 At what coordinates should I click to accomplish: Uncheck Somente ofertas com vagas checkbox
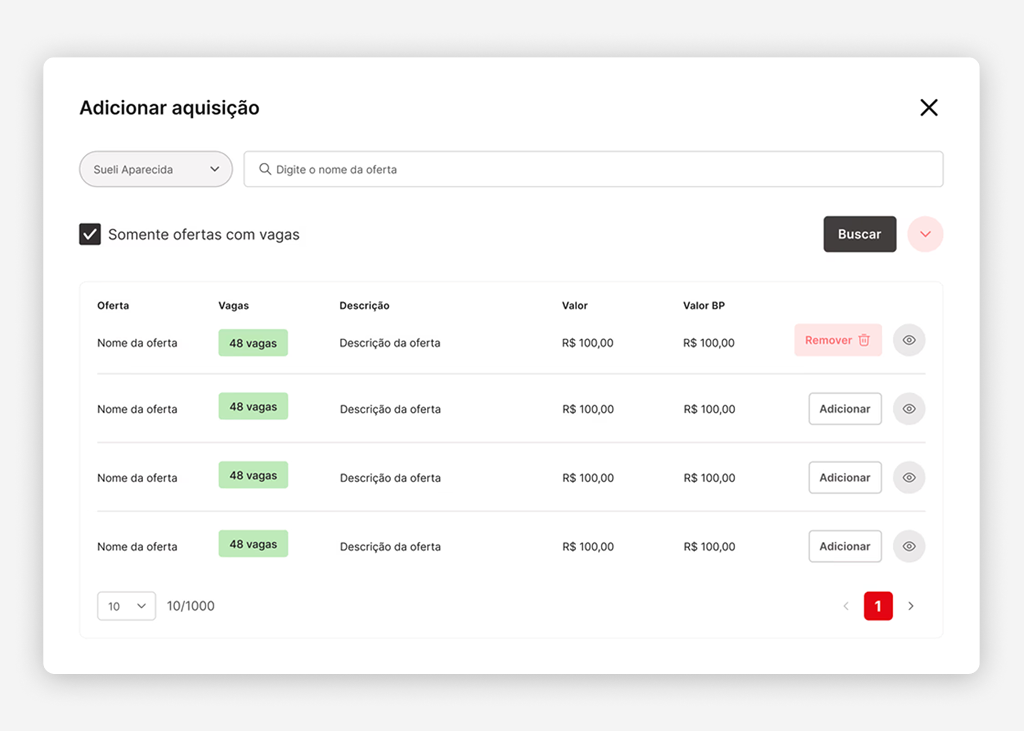(x=90, y=235)
